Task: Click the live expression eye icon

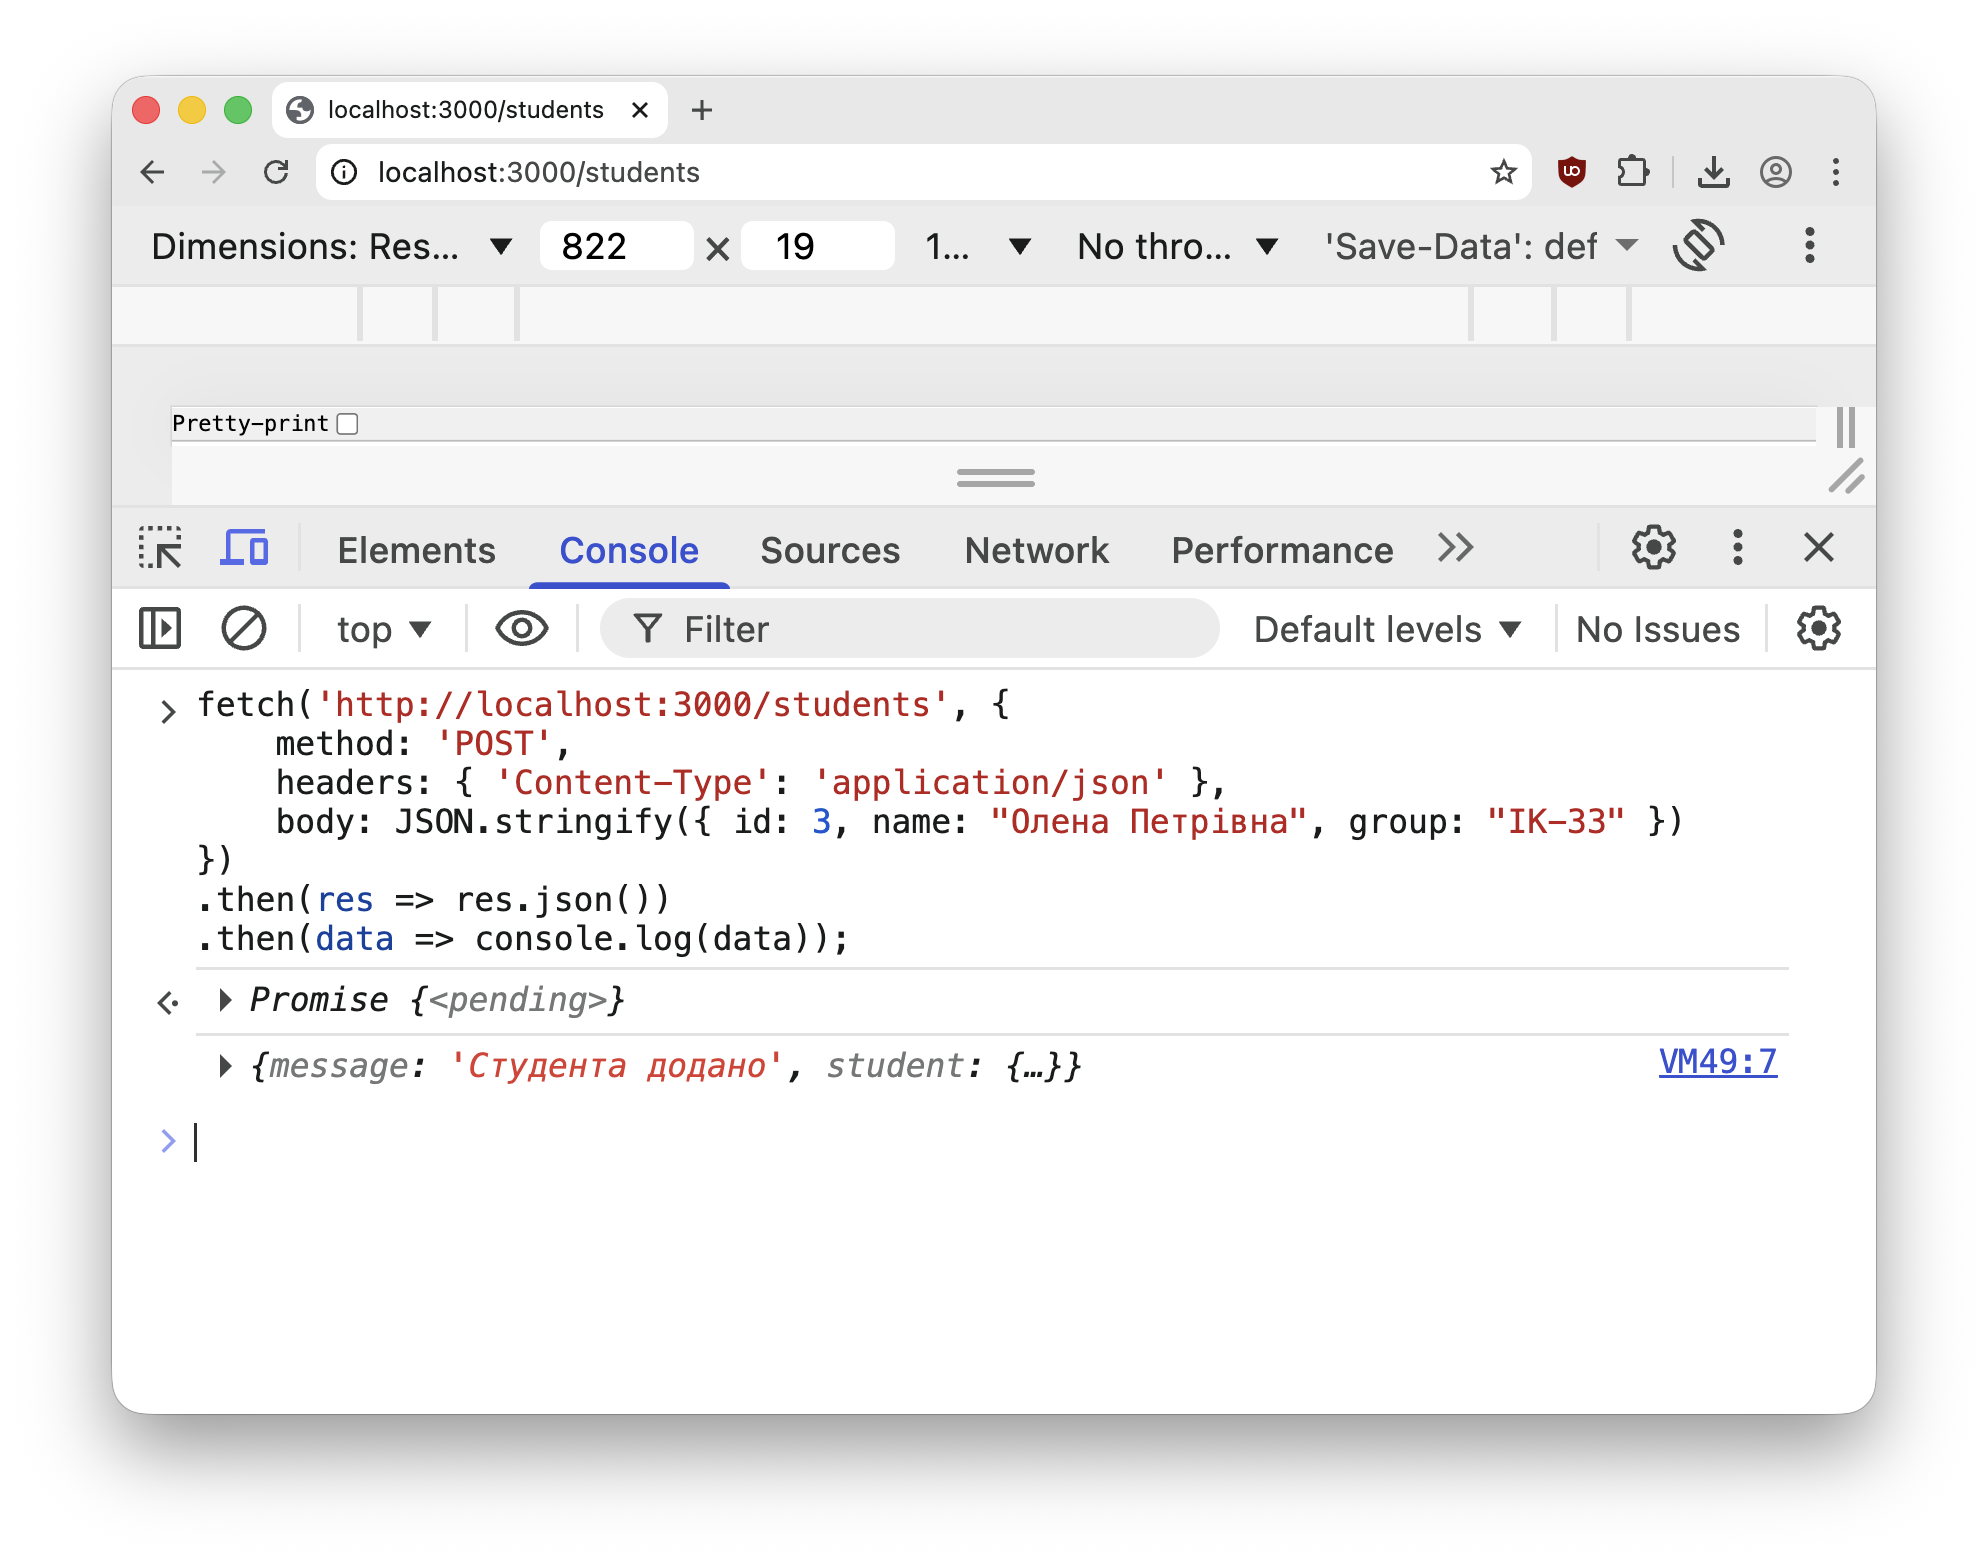Action: [x=521, y=629]
